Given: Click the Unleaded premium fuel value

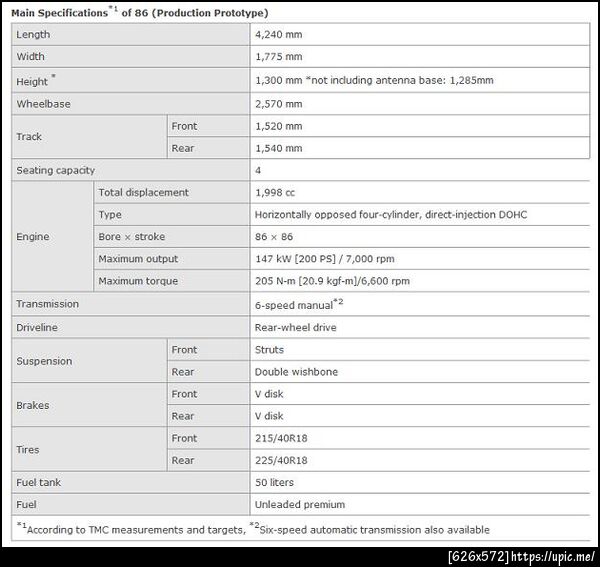Looking at the screenshot, I should pos(300,504).
